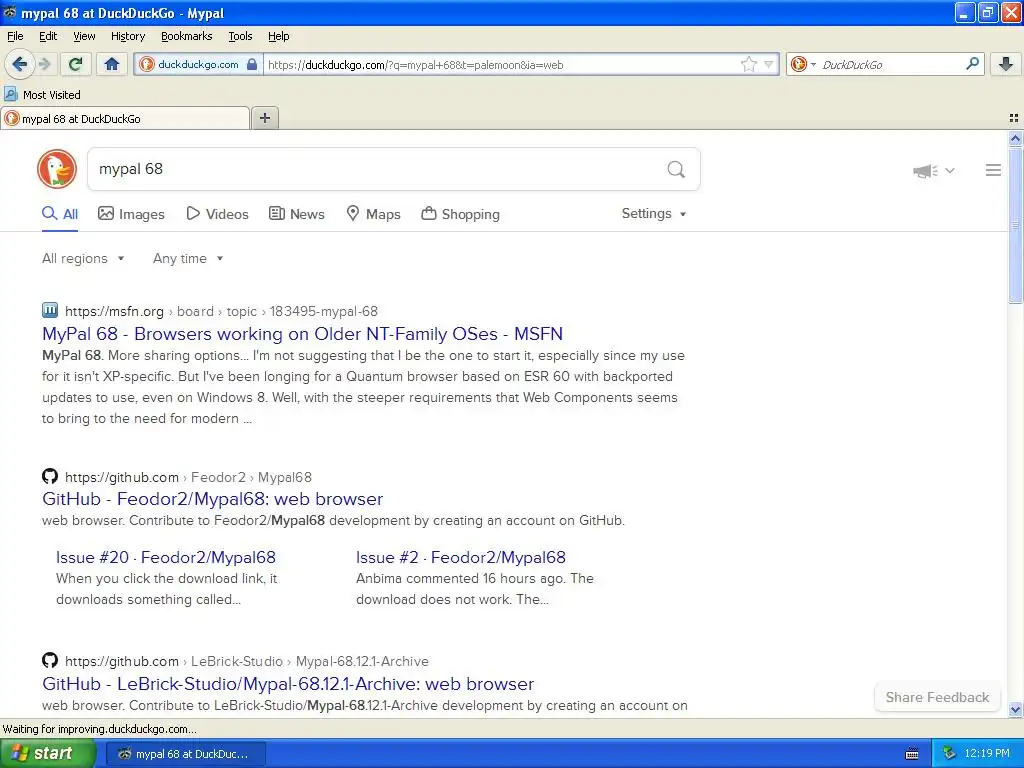
Task: Switch to News results
Action: click(x=297, y=214)
